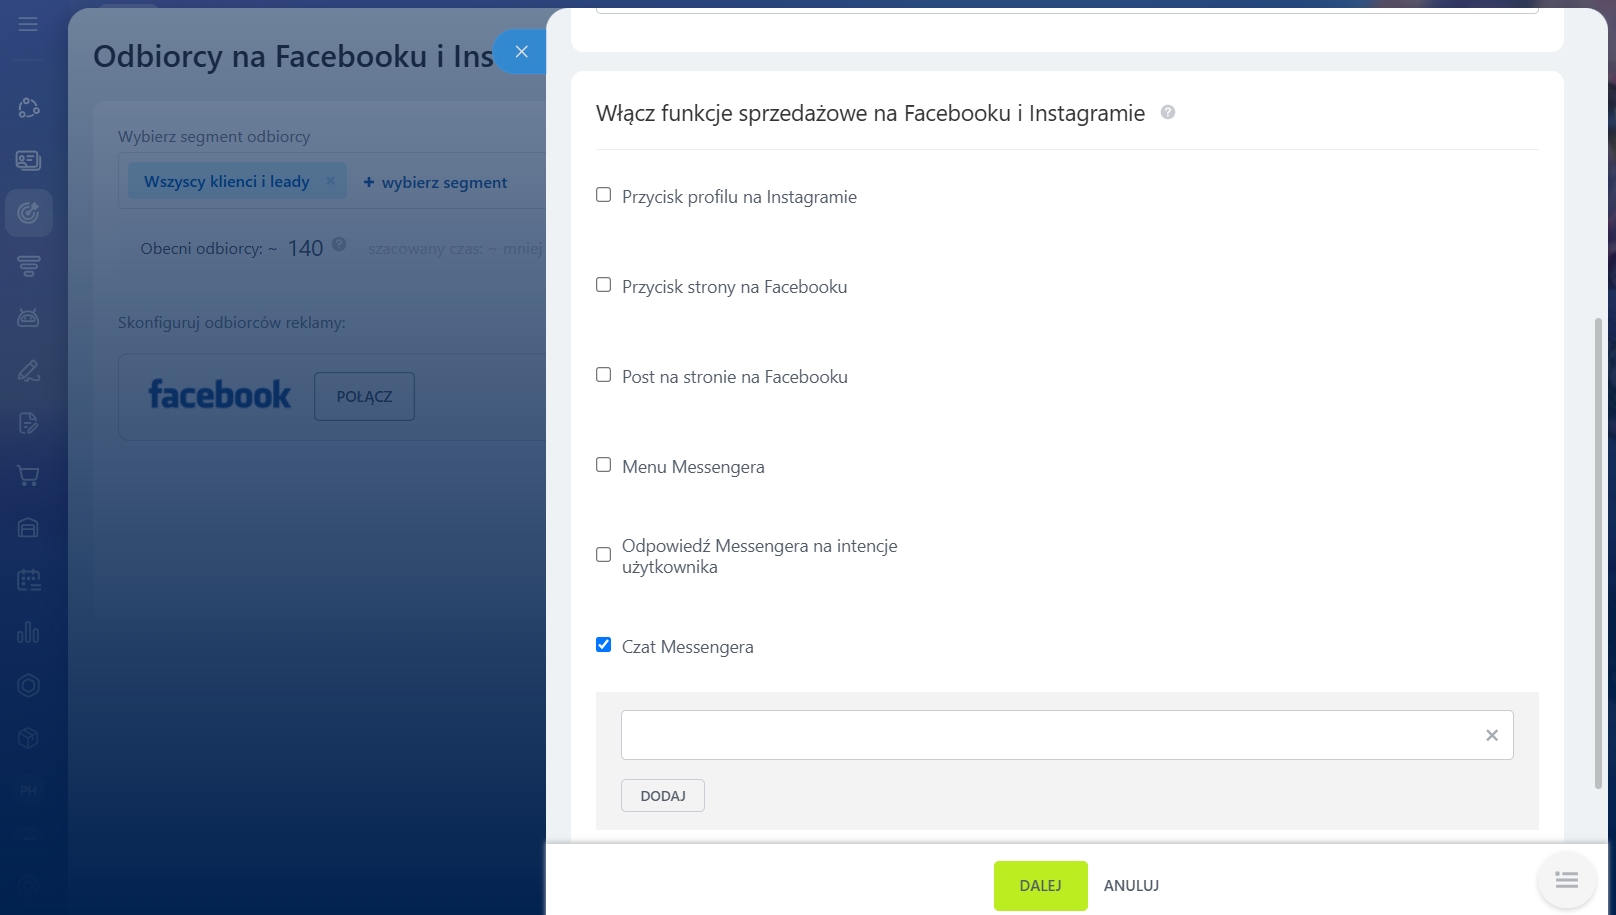Check Przycisk strony na Facebooku

pos(604,285)
